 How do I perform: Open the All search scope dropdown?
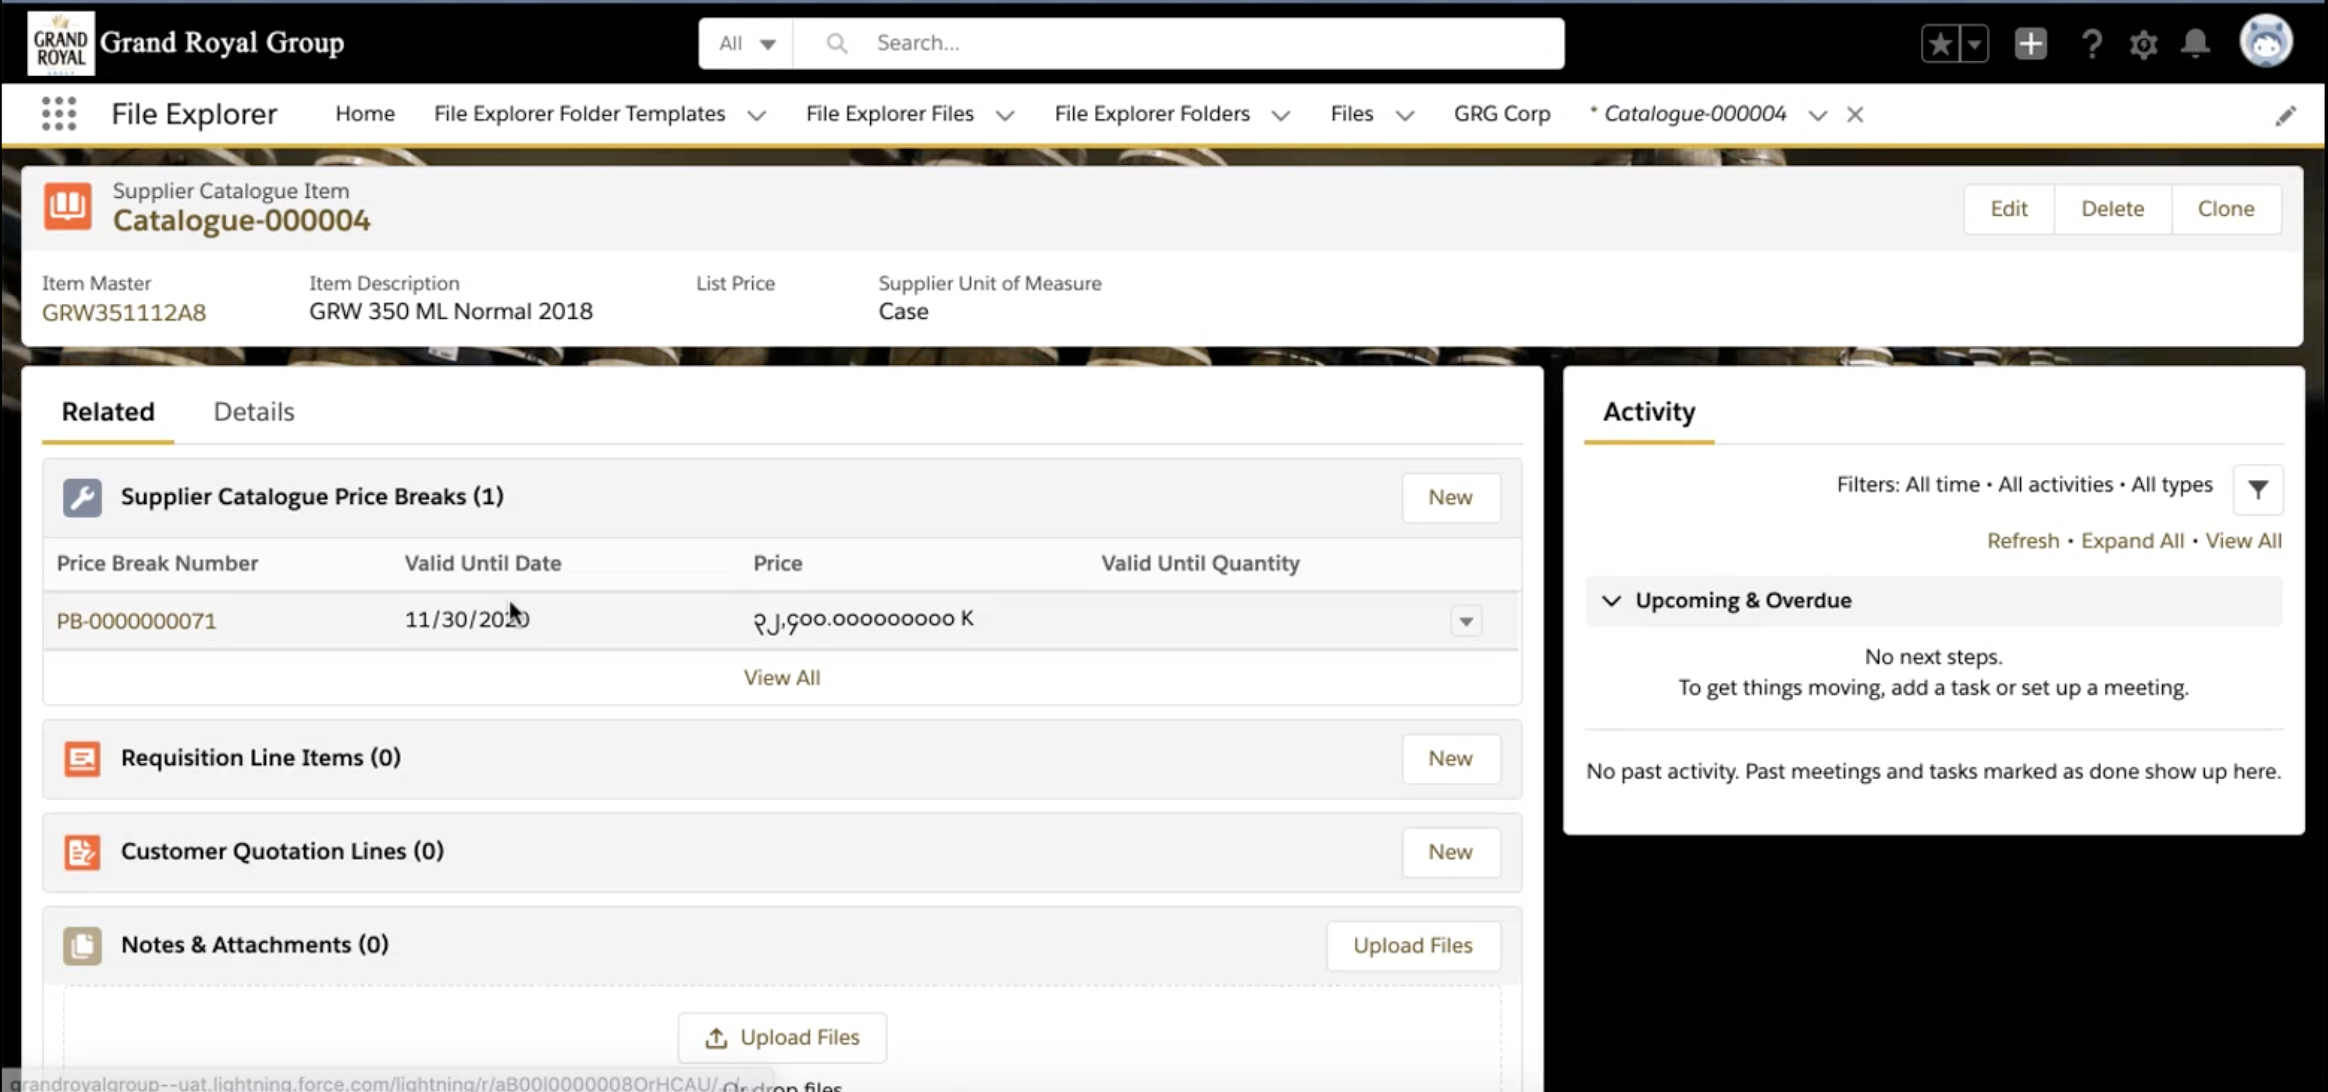point(746,43)
